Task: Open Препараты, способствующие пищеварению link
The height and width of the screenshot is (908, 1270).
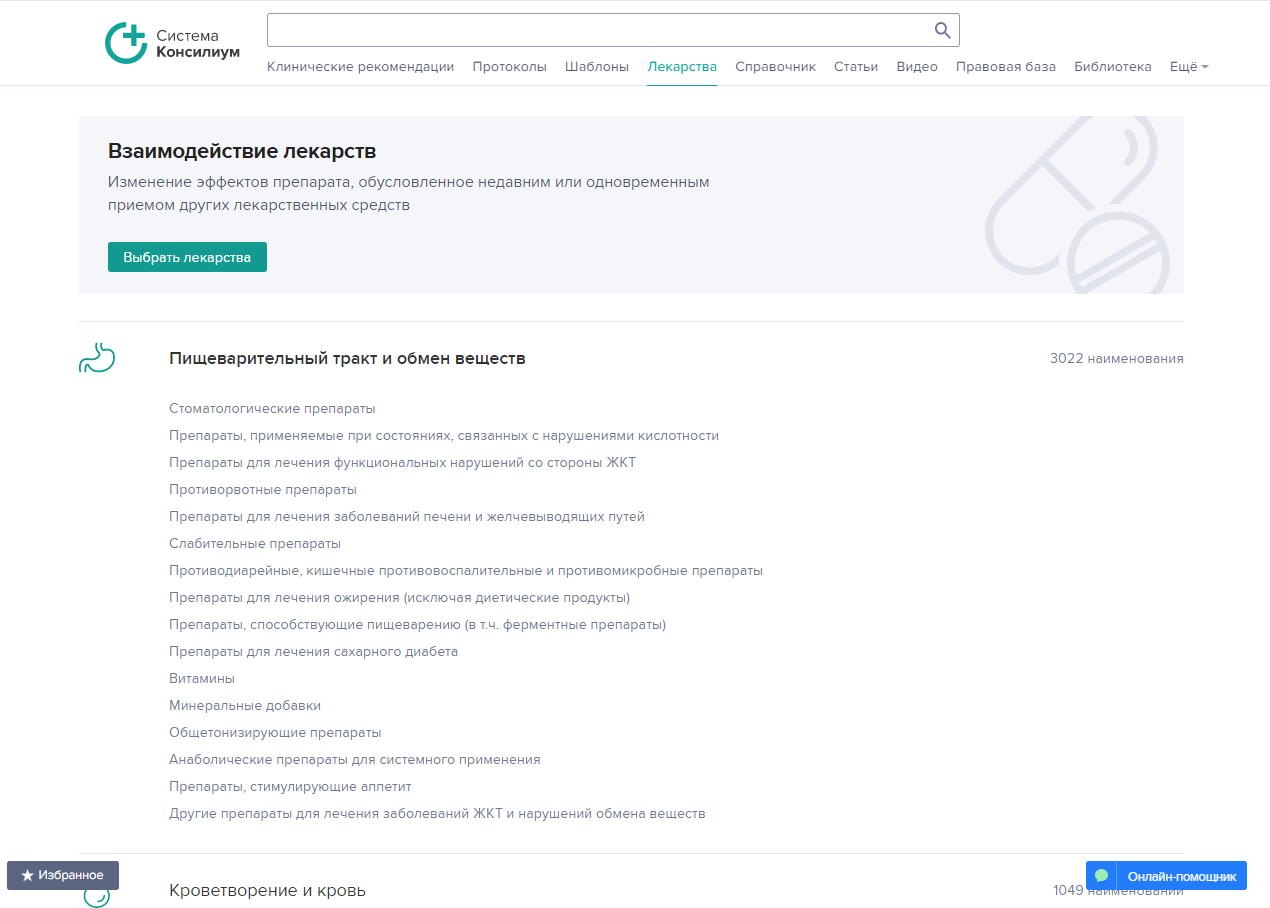Action: [x=417, y=625]
